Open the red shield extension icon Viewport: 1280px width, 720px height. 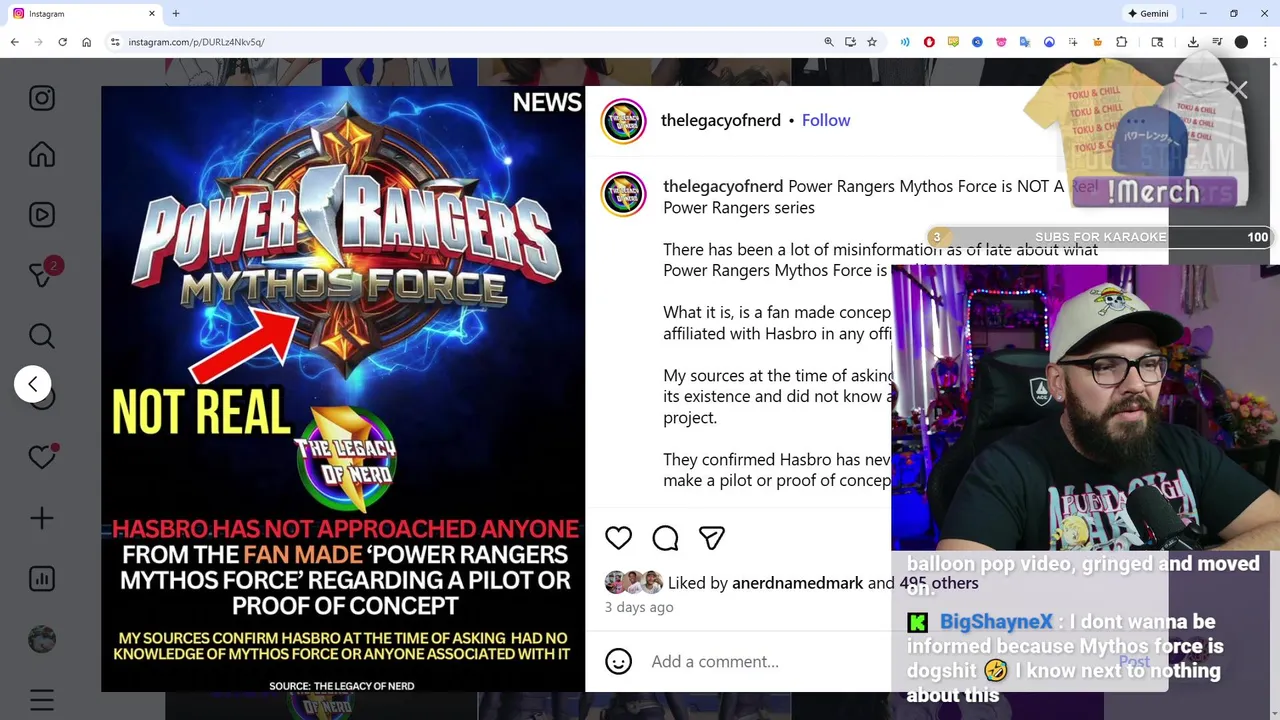(929, 42)
